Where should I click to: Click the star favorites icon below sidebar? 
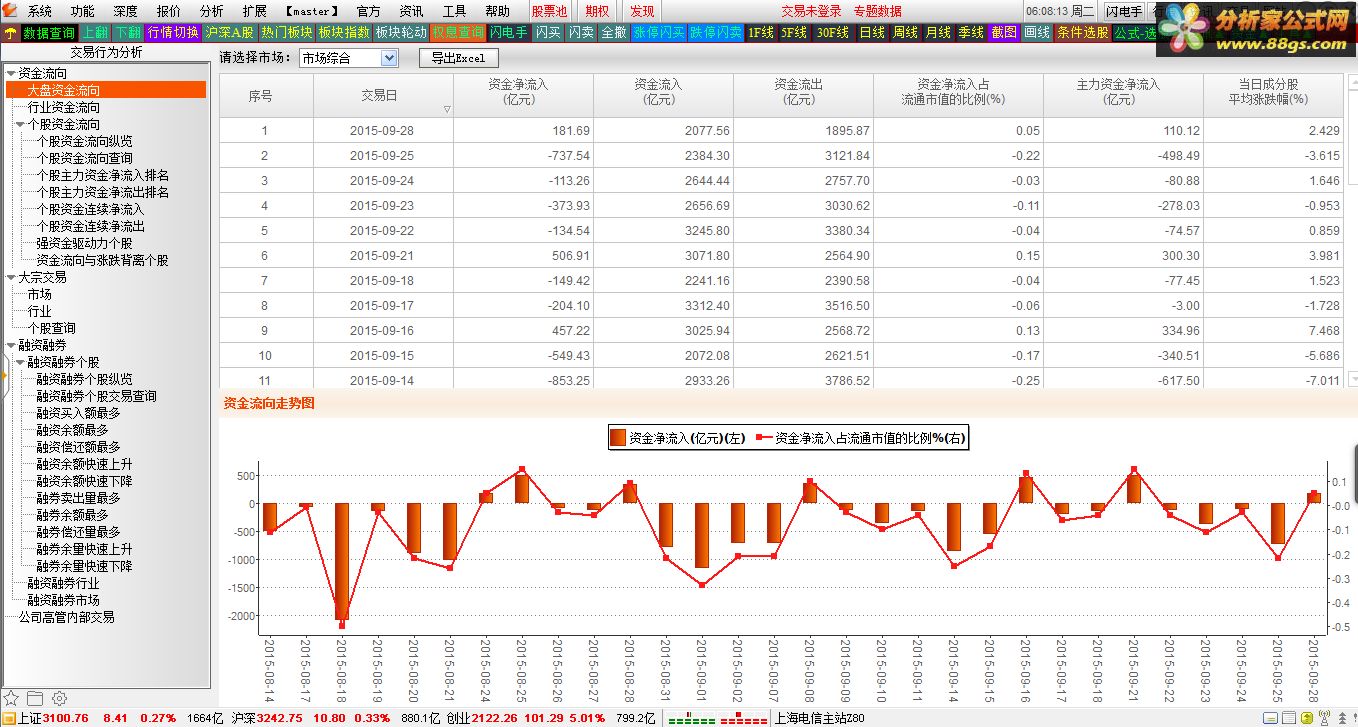pyautogui.click(x=11, y=698)
